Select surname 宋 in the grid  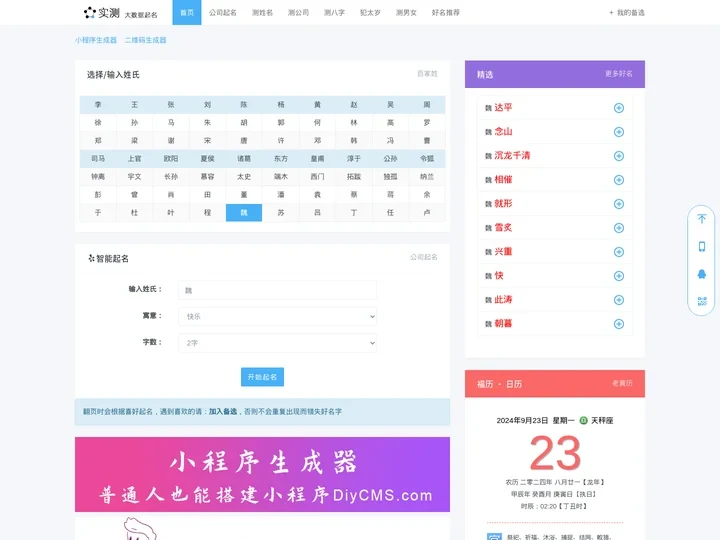(208, 141)
